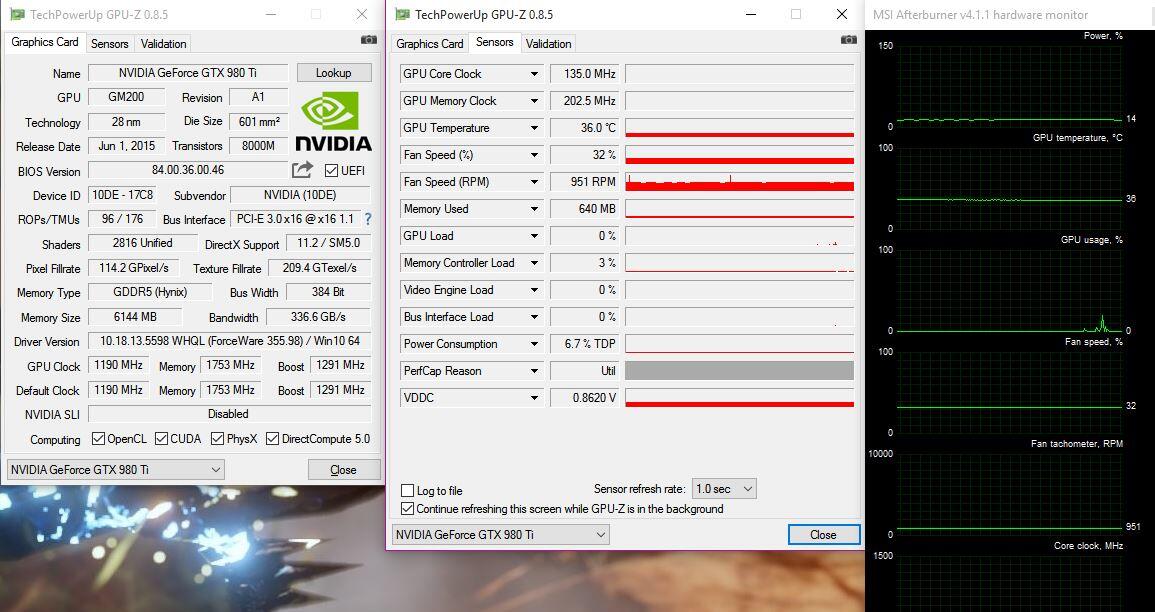The height and width of the screenshot is (612, 1155).
Task: Click the GPU temperature graph in Afterburner monitor
Action: point(1009,189)
